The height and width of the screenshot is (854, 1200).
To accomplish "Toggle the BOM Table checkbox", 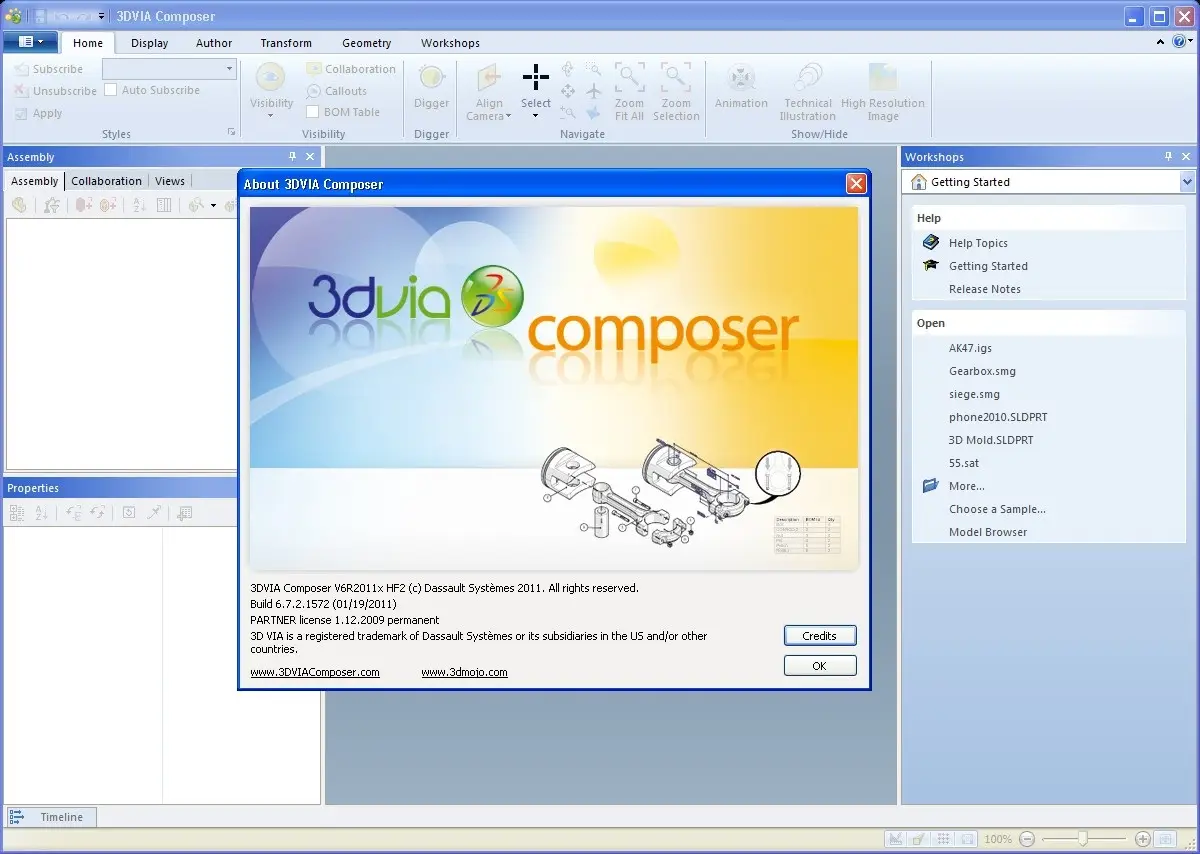I will point(313,112).
